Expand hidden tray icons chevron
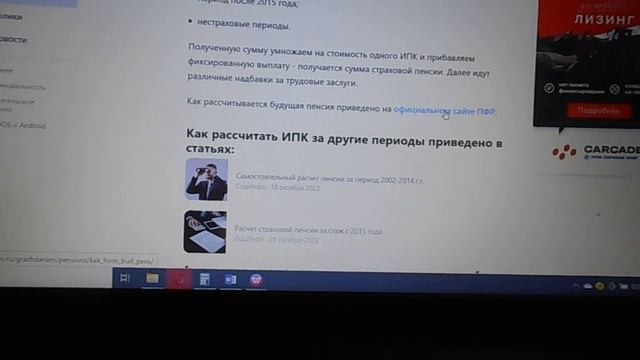The width and height of the screenshot is (640, 360). point(576,286)
